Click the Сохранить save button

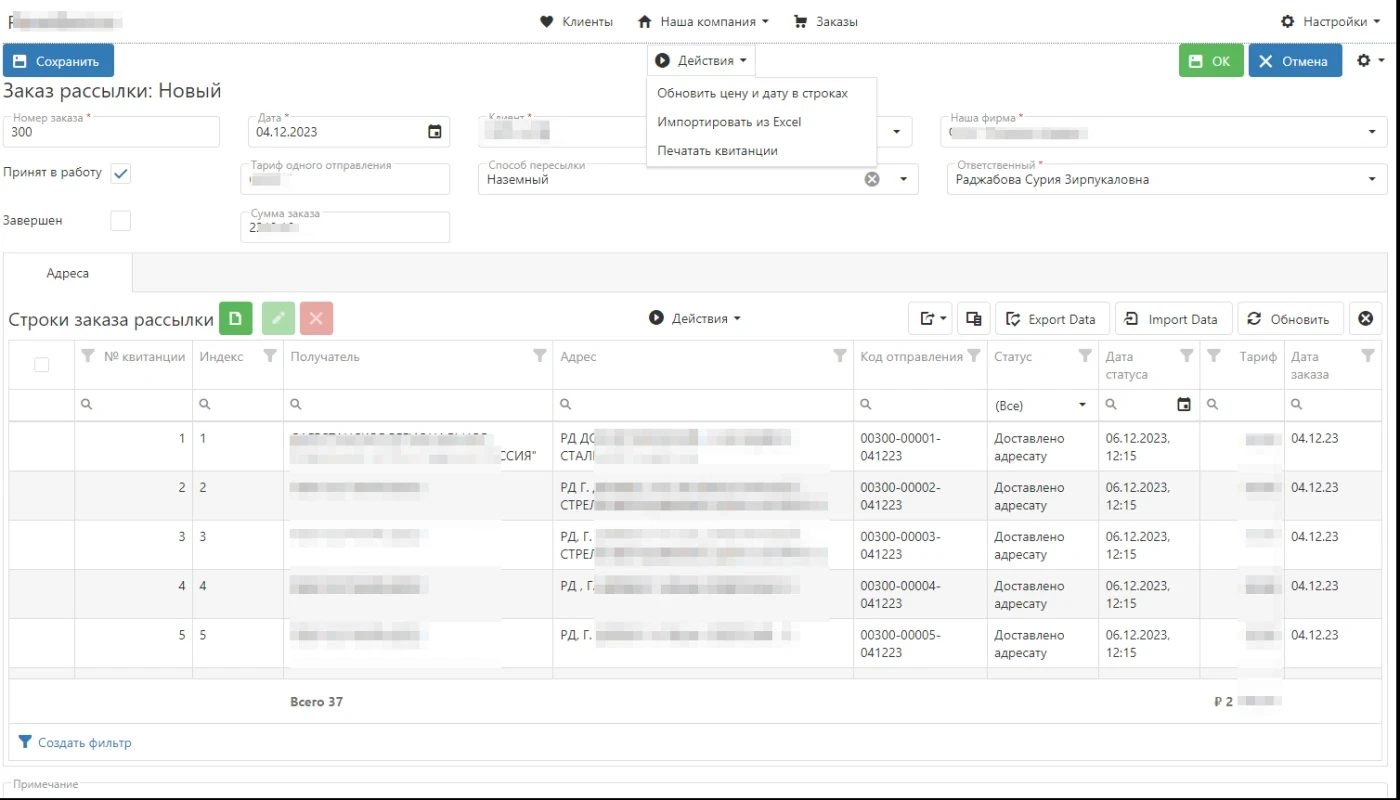pyautogui.click(x=58, y=61)
